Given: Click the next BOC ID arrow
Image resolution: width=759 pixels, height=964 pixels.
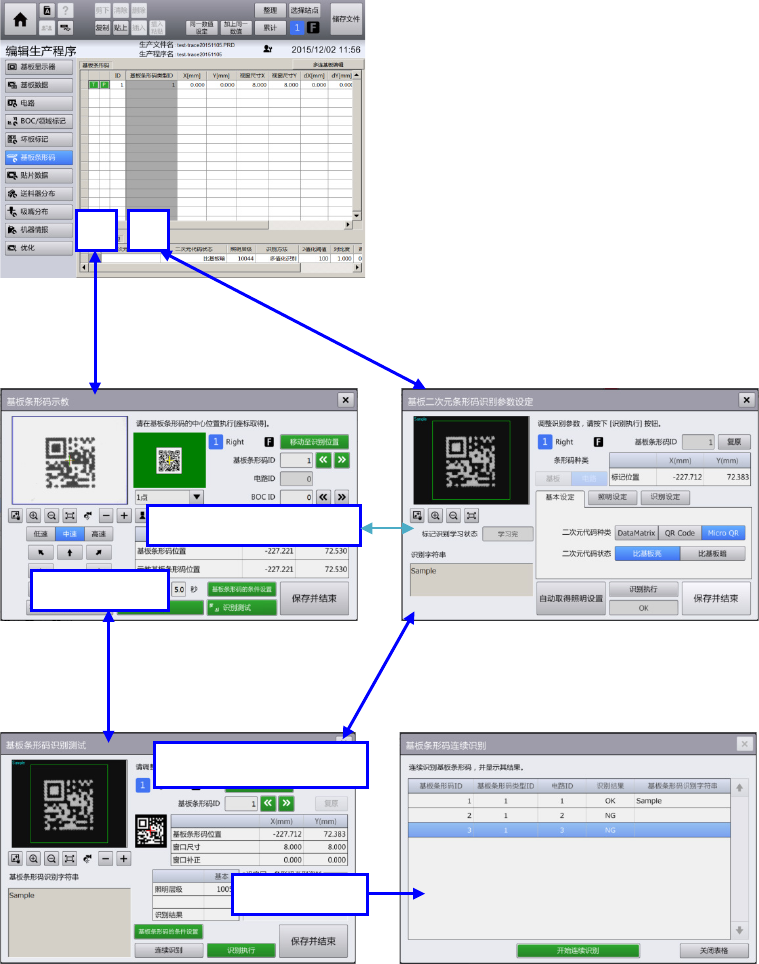Looking at the screenshot, I should [x=342, y=497].
